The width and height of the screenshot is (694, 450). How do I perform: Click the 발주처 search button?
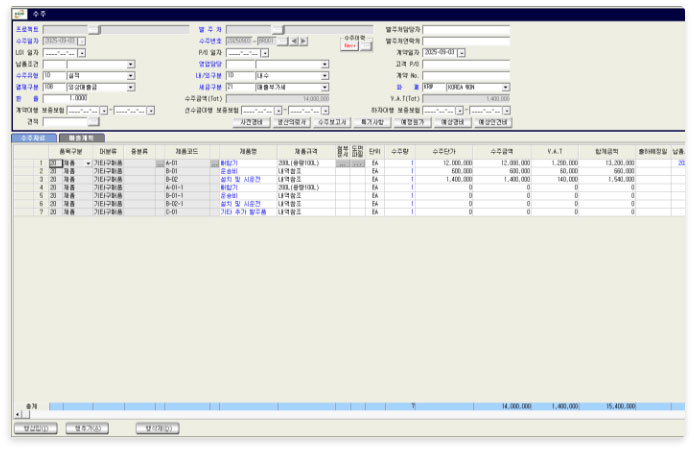click(278, 30)
